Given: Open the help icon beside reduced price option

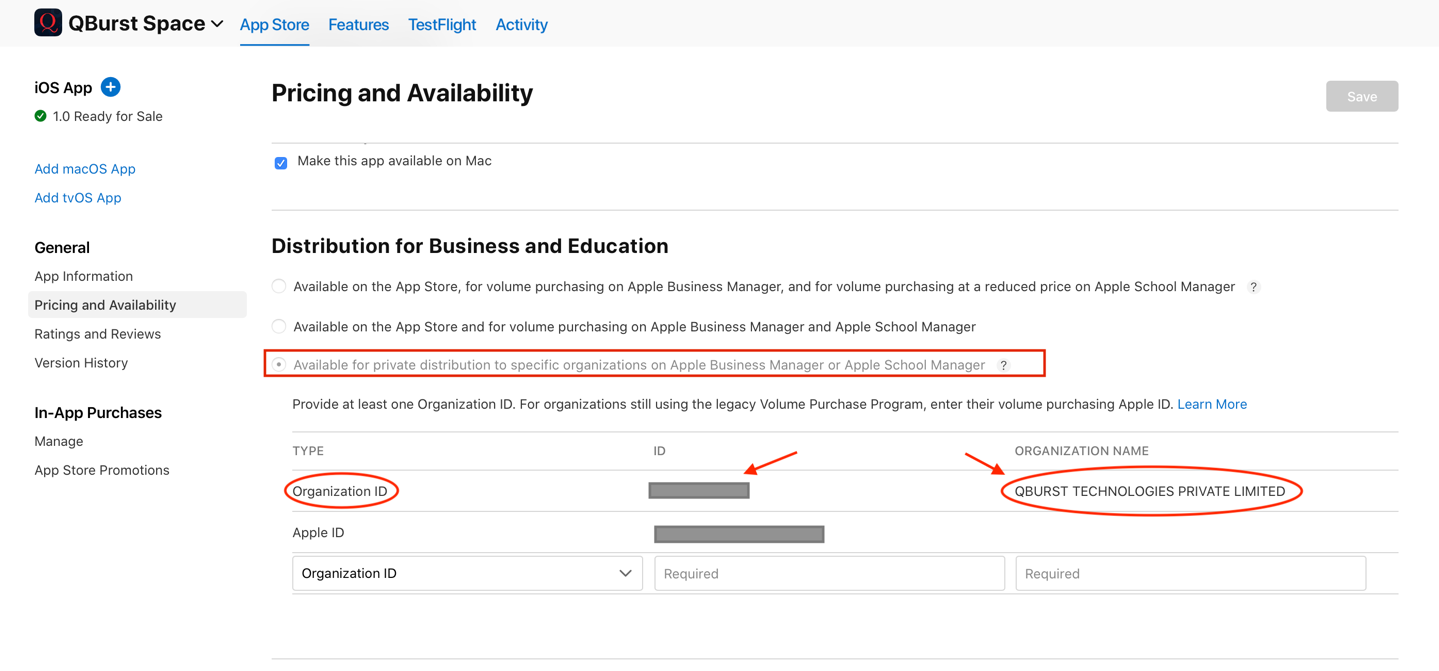Looking at the screenshot, I should point(1253,287).
